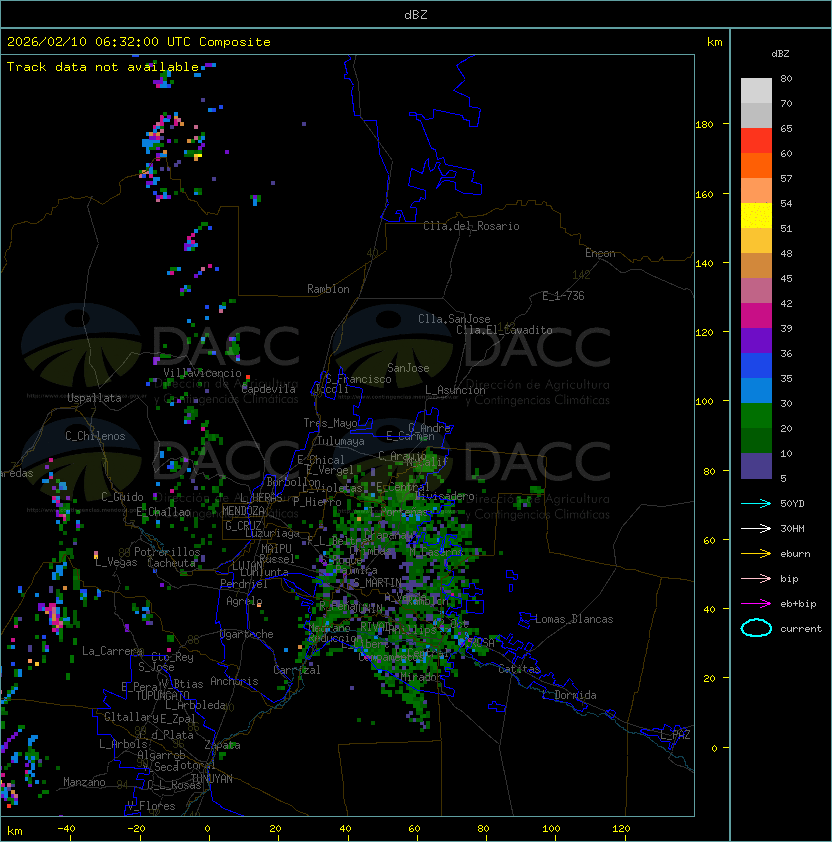
Task: Click the cyan 50YD arrow legend icon
Action: [756, 503]
